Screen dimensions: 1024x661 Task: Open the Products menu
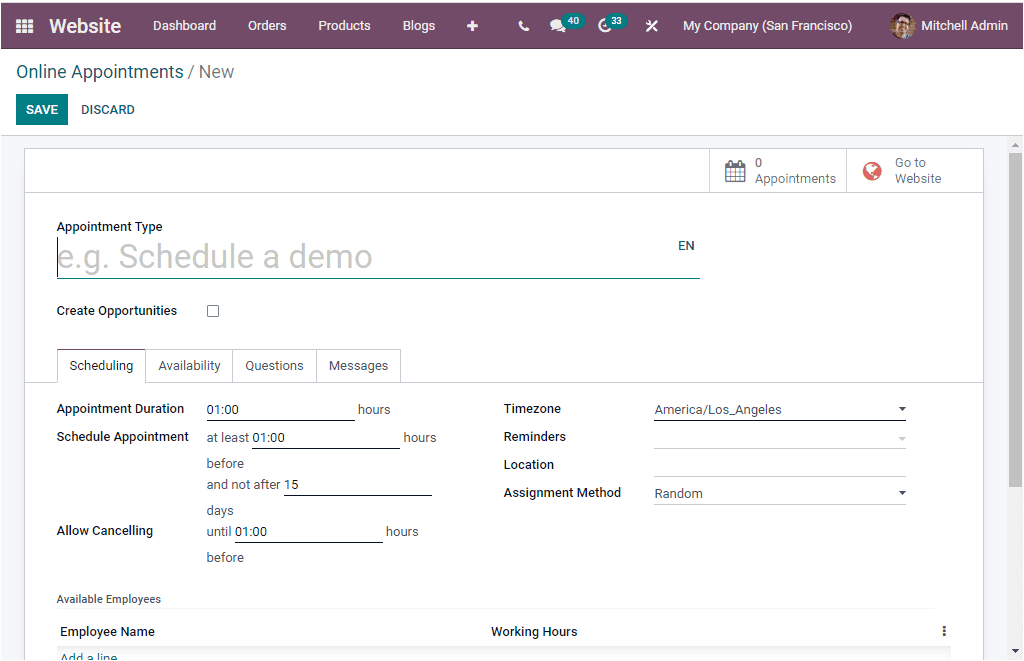(x=344, y=25)
